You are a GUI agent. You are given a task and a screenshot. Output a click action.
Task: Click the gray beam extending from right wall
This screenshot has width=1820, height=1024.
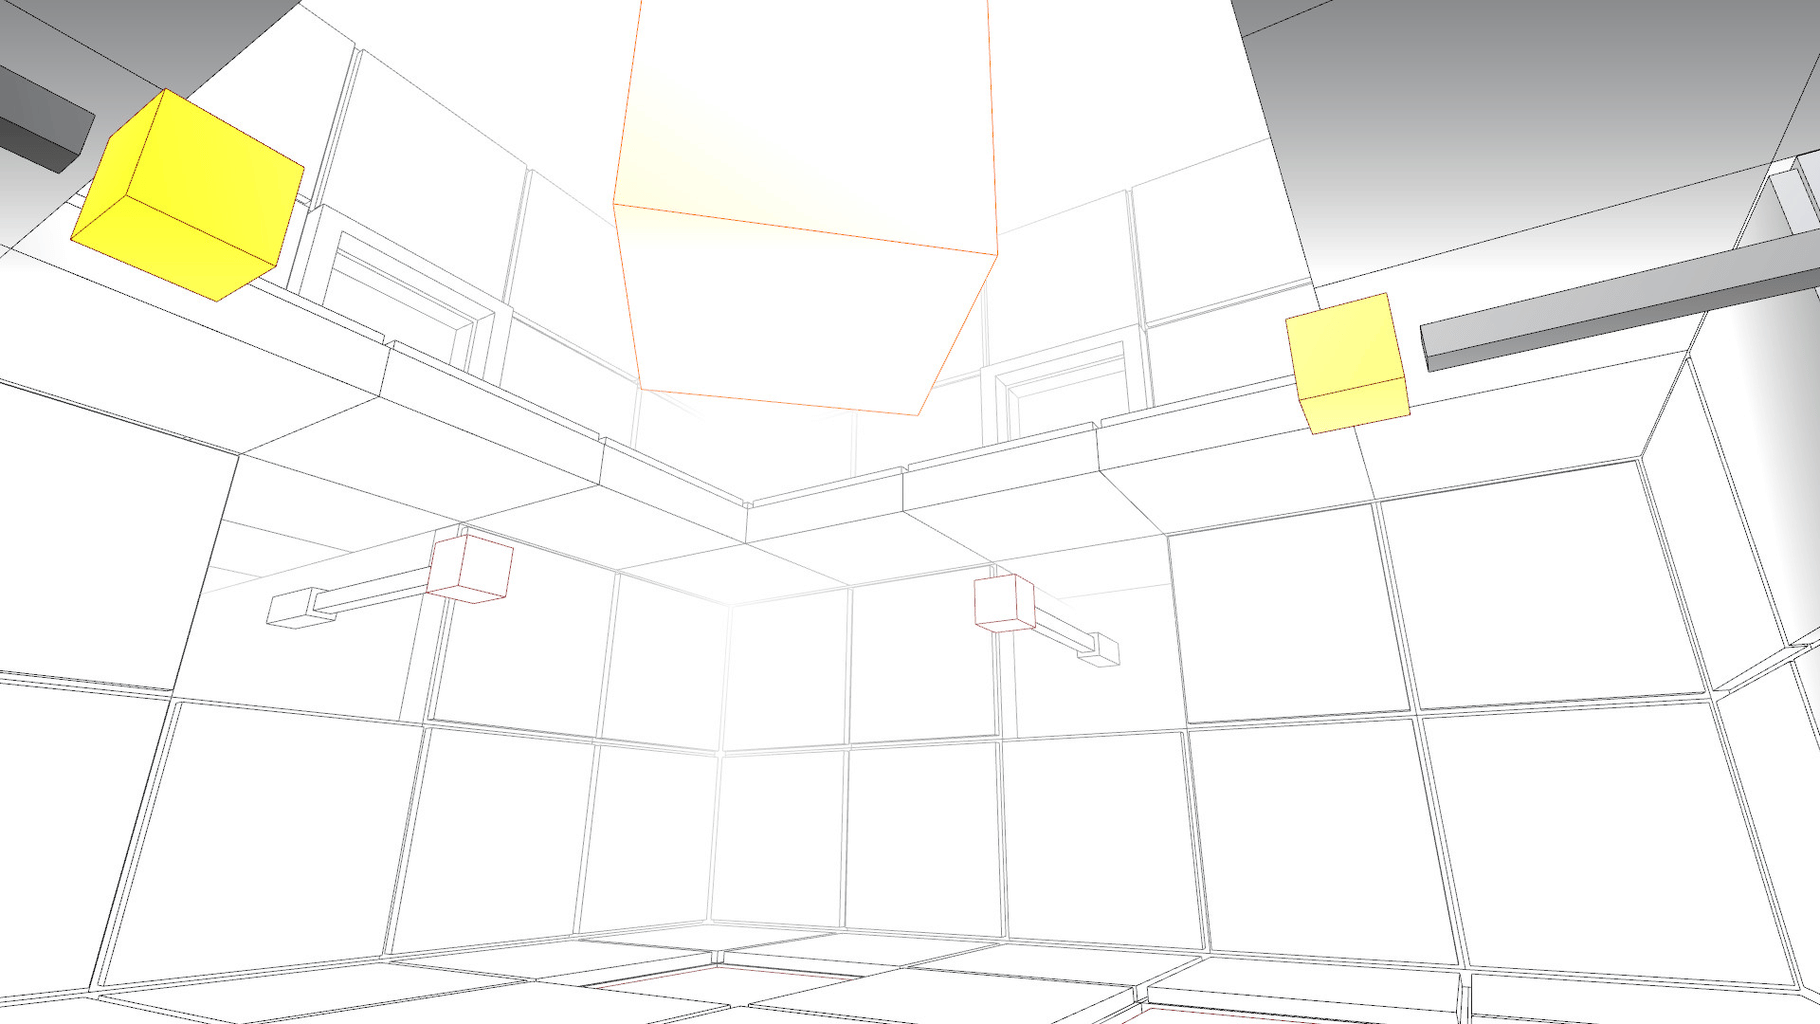(x=1618, y=303)
